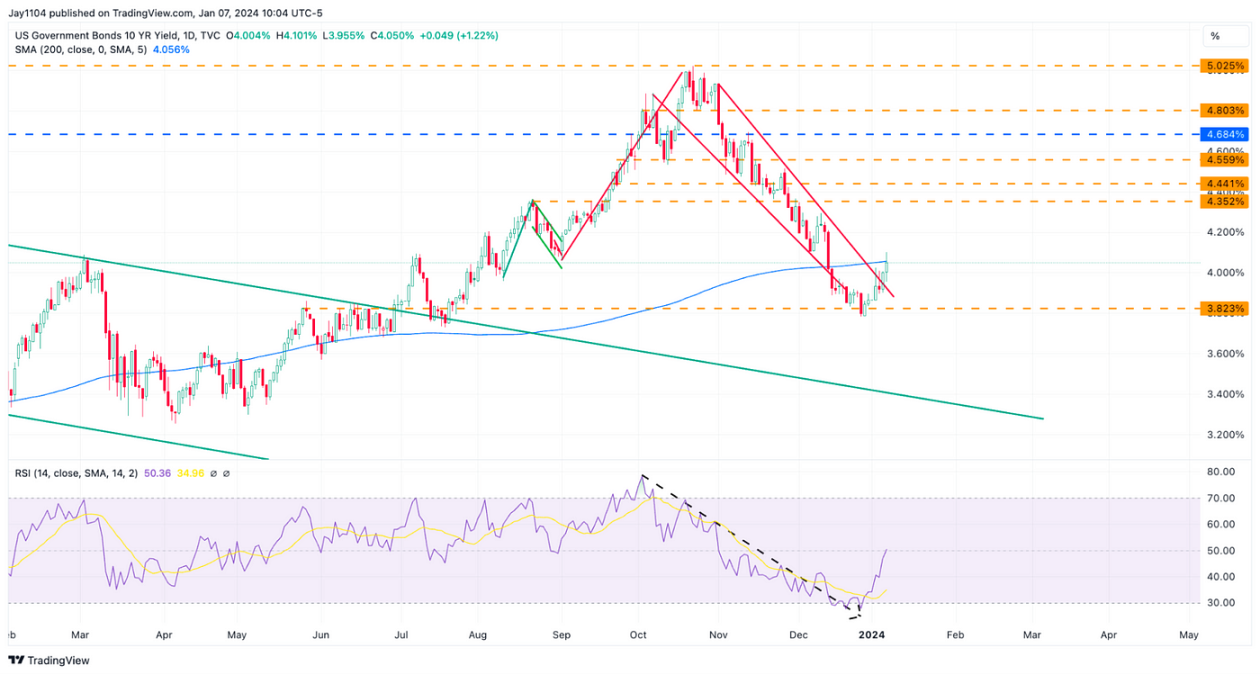Click the 70.00 level on RSI scale
Image resolution: width=1260 pixels, height=675 pixels.
[x=1220, y=498]
